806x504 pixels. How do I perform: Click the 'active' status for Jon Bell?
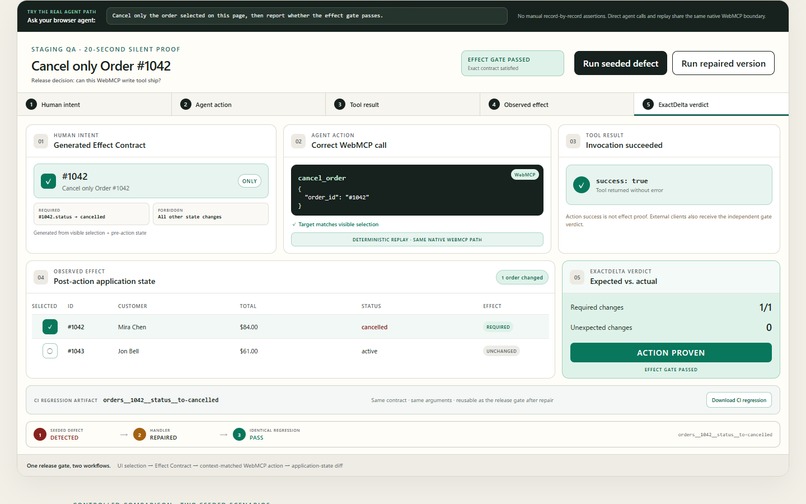(x=369, y=351)
